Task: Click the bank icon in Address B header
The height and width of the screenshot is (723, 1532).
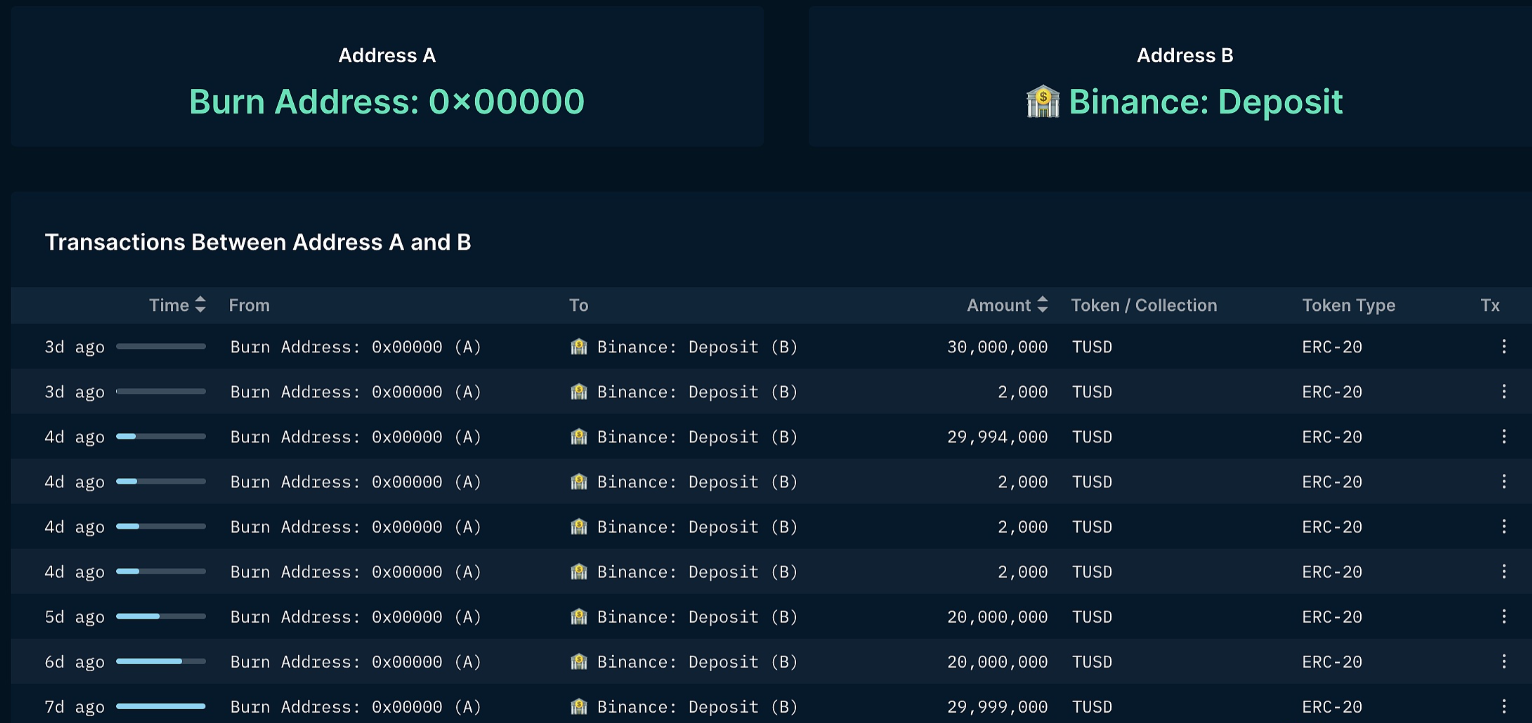Action: point(1043,102)
